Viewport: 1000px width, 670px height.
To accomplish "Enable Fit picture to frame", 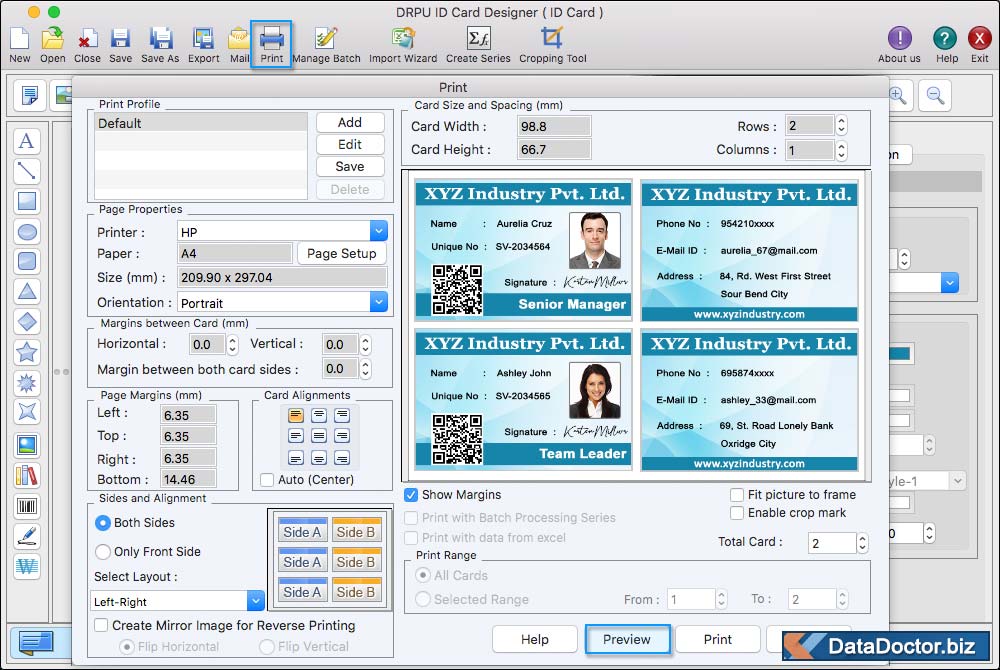I will coord(737,495).
